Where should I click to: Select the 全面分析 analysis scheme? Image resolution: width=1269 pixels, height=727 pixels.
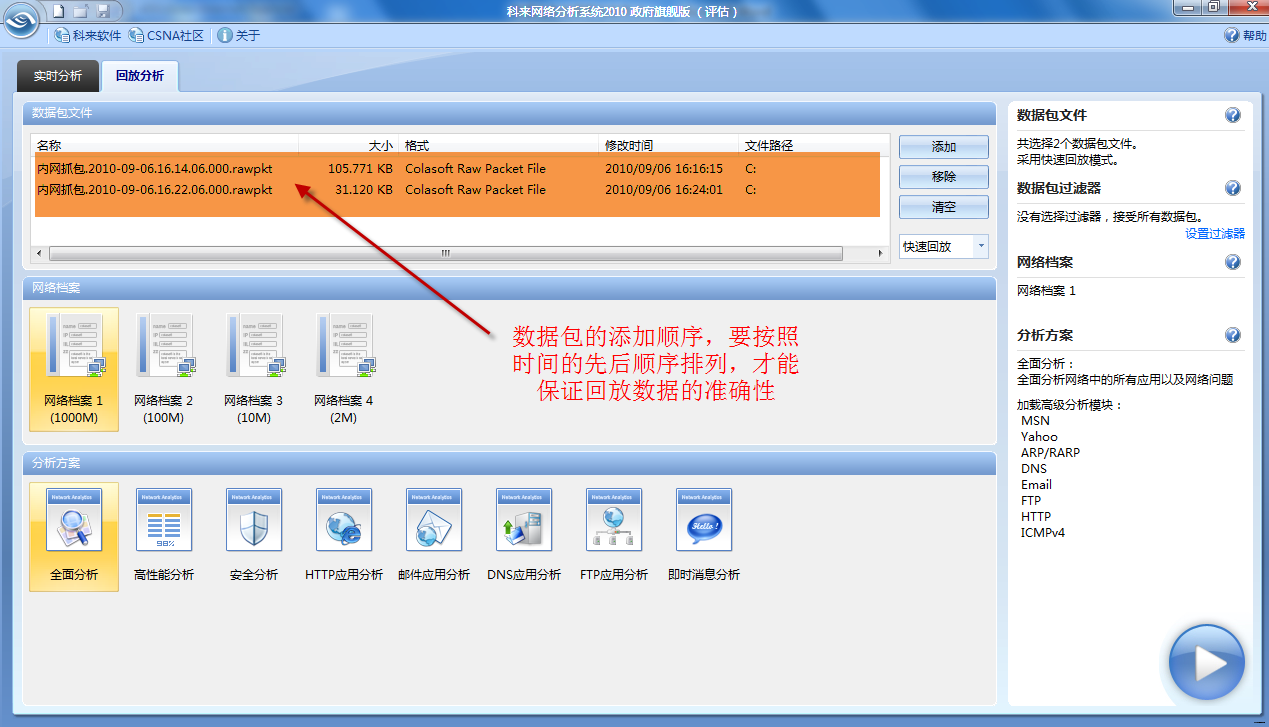74,537
